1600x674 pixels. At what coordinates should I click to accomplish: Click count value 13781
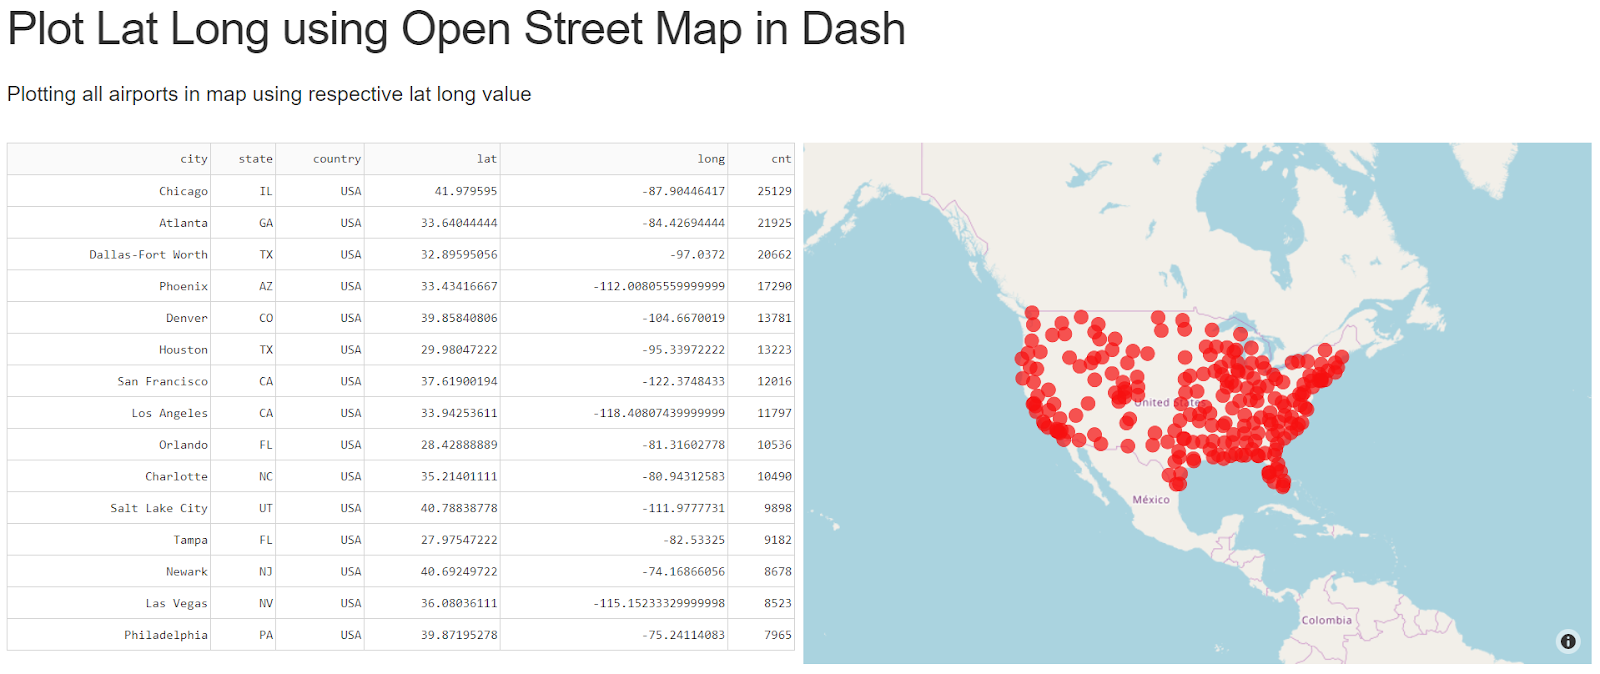[x=761, y=318]
